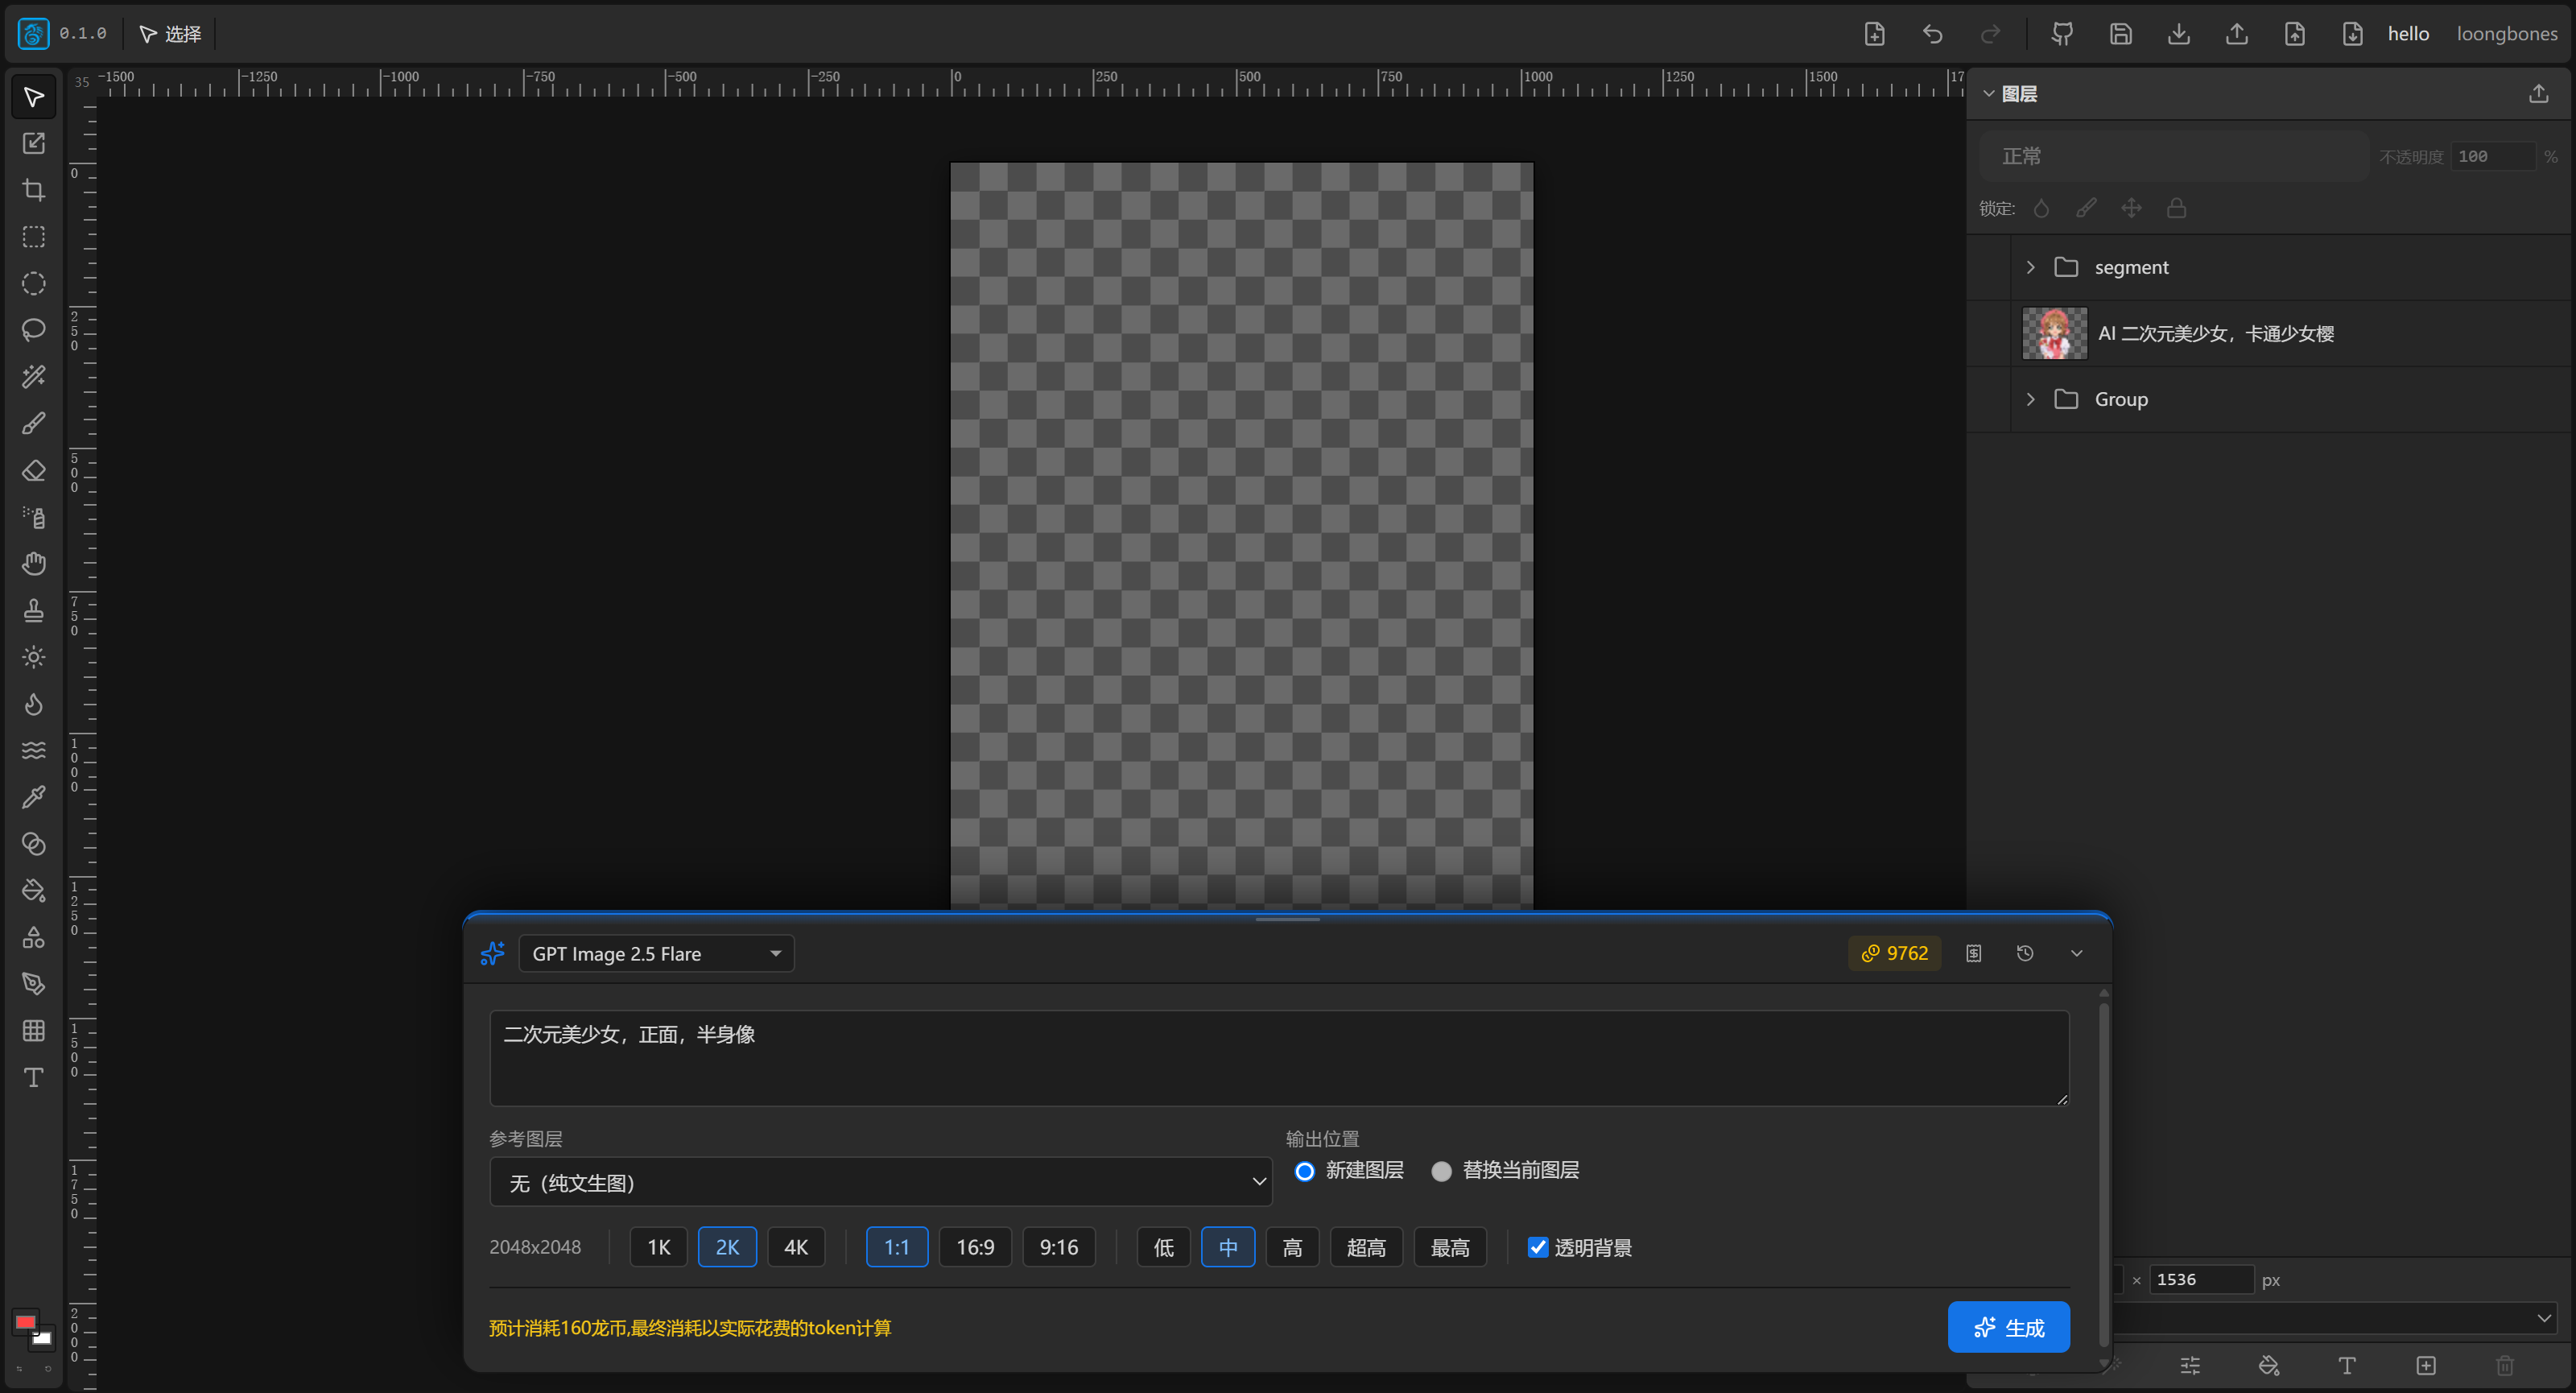Select the AI 二次元美少女 layer thumbnail
This screenshot has width=2576, height=1393.
click(2054, 333)
